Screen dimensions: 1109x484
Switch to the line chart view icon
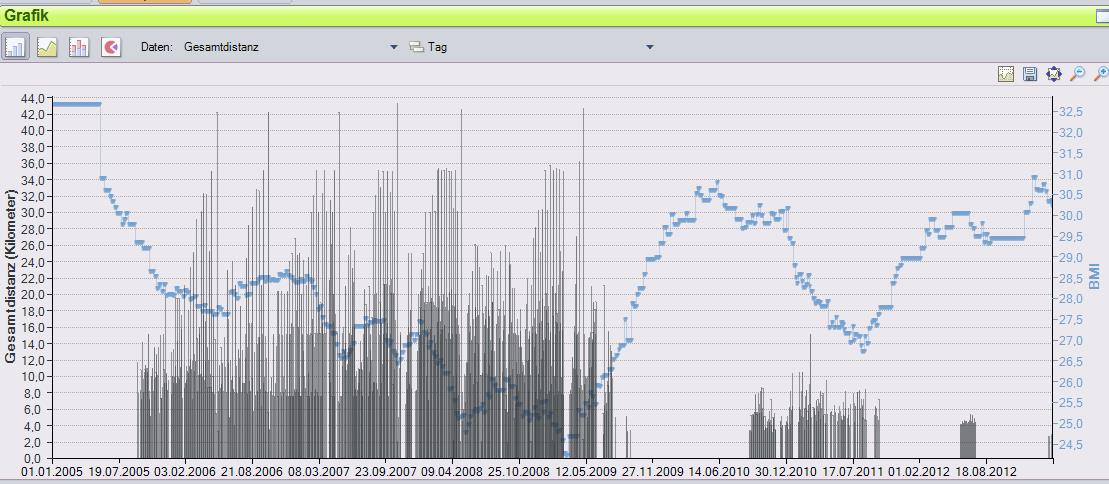coord(47,47)
